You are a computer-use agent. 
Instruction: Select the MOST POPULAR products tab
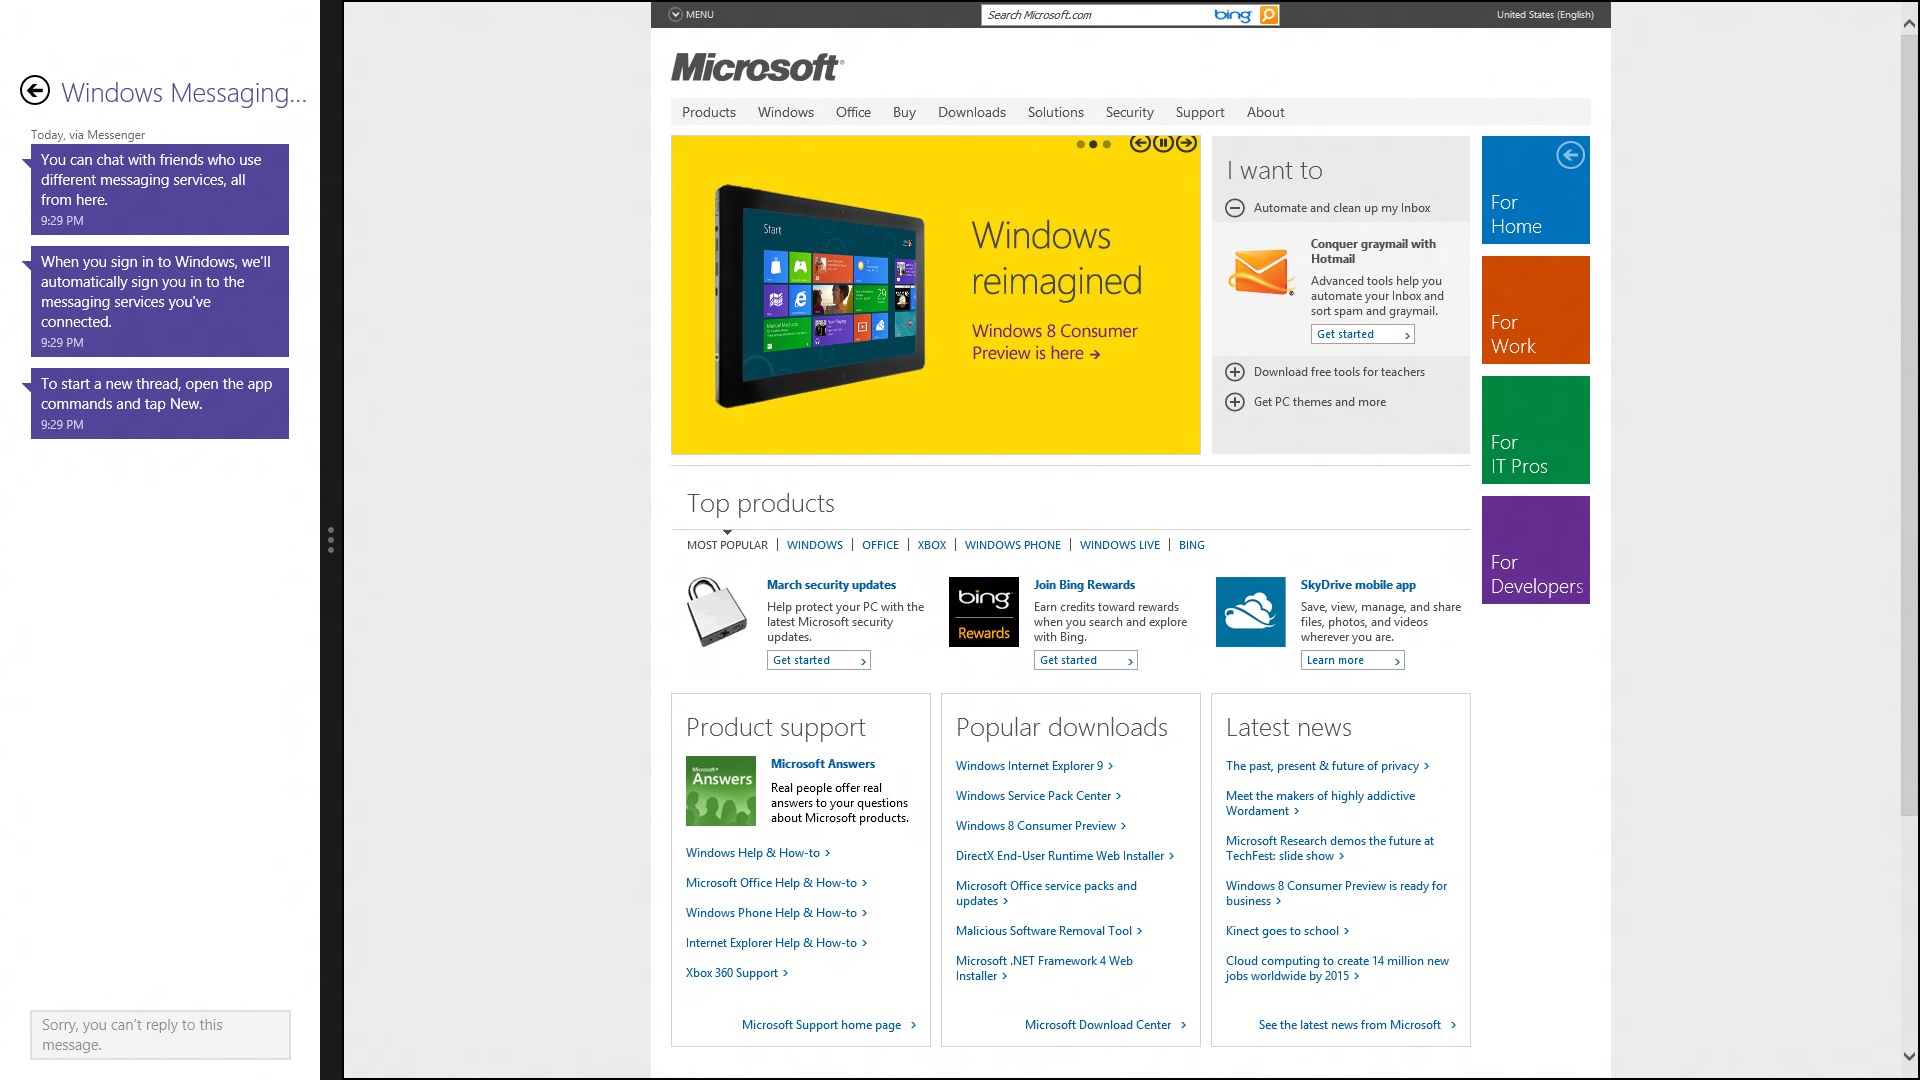[x=727, y=545]
